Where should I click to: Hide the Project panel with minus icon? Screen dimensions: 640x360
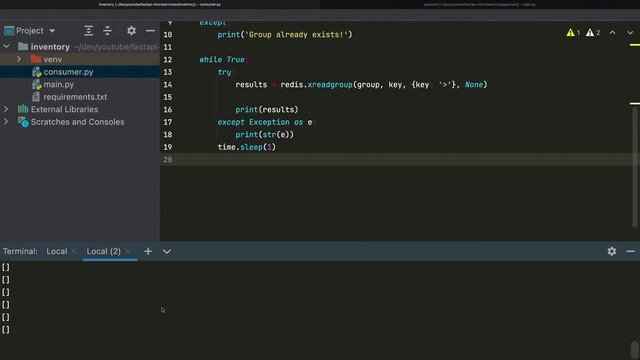[x=150, y=31]
